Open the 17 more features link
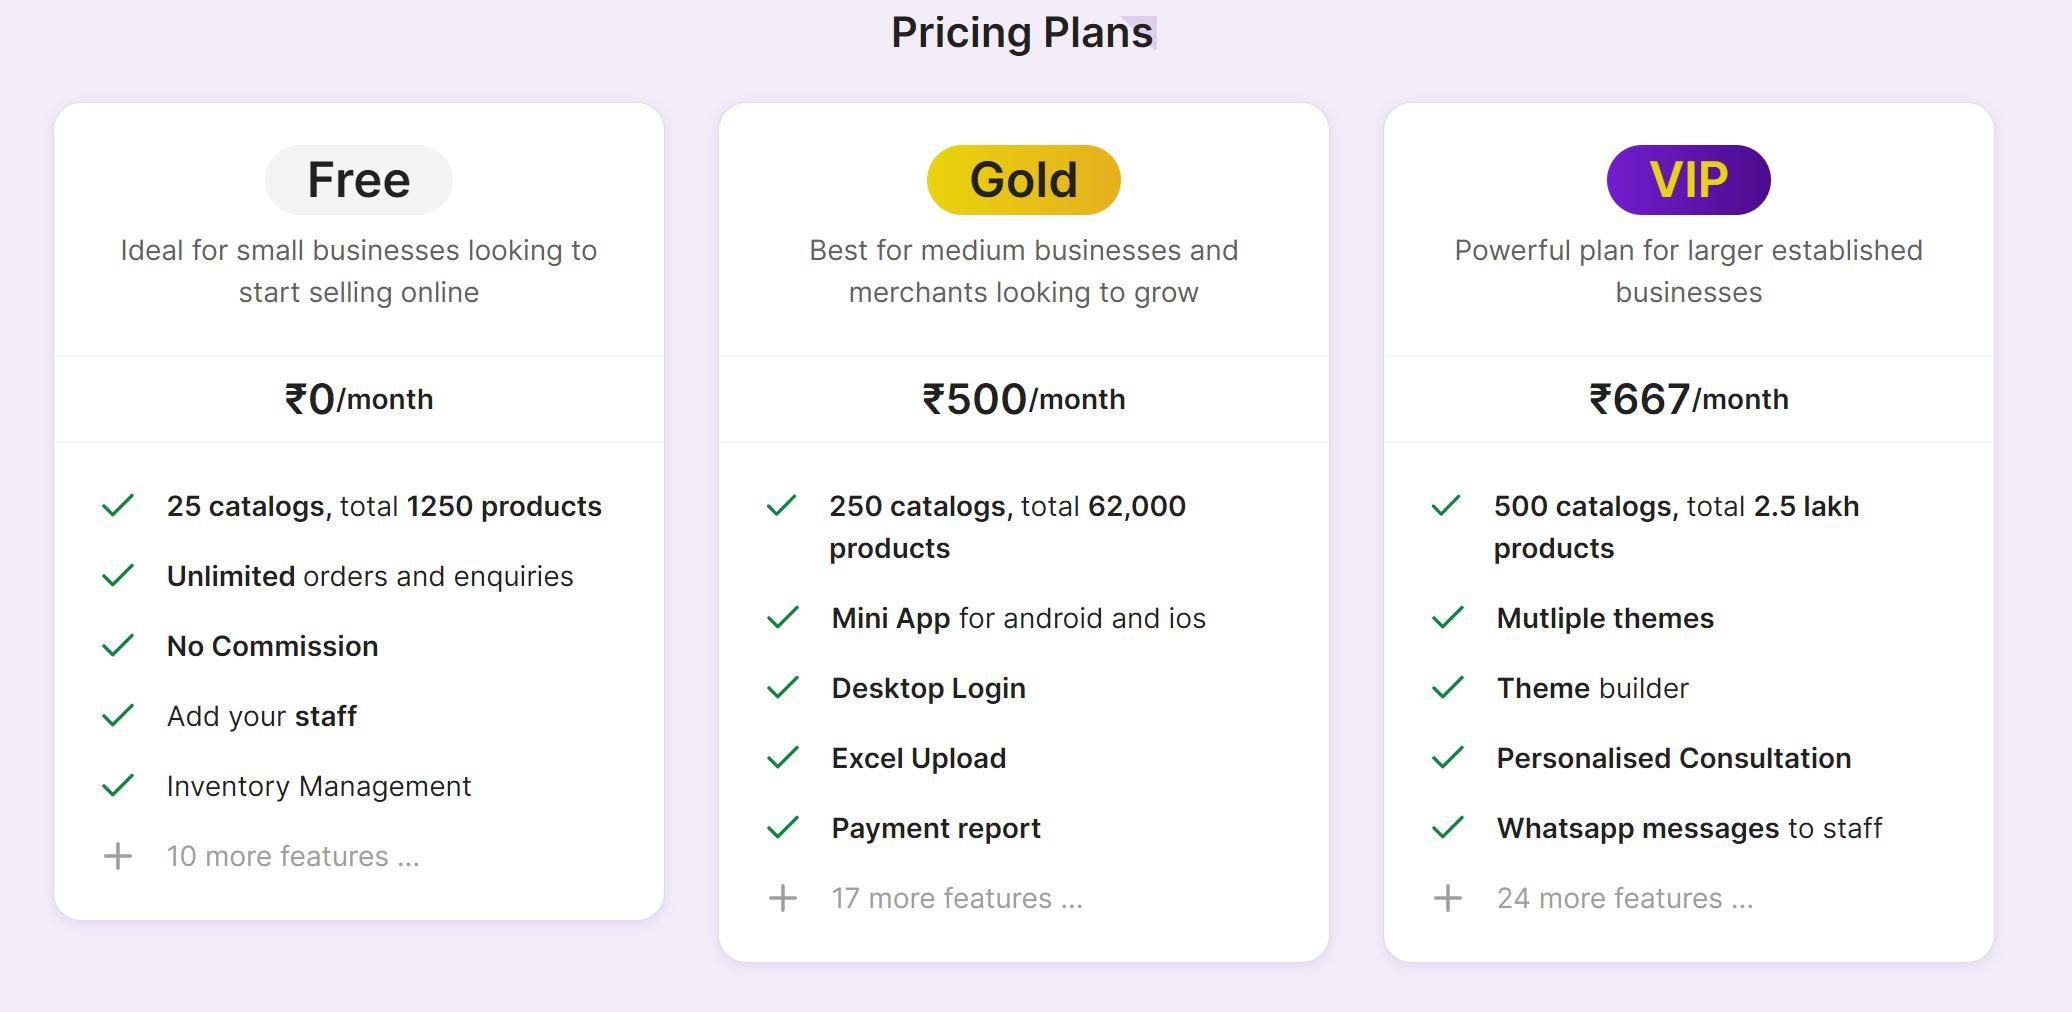Screen dimensions: 2072x1012 [957, 898]
